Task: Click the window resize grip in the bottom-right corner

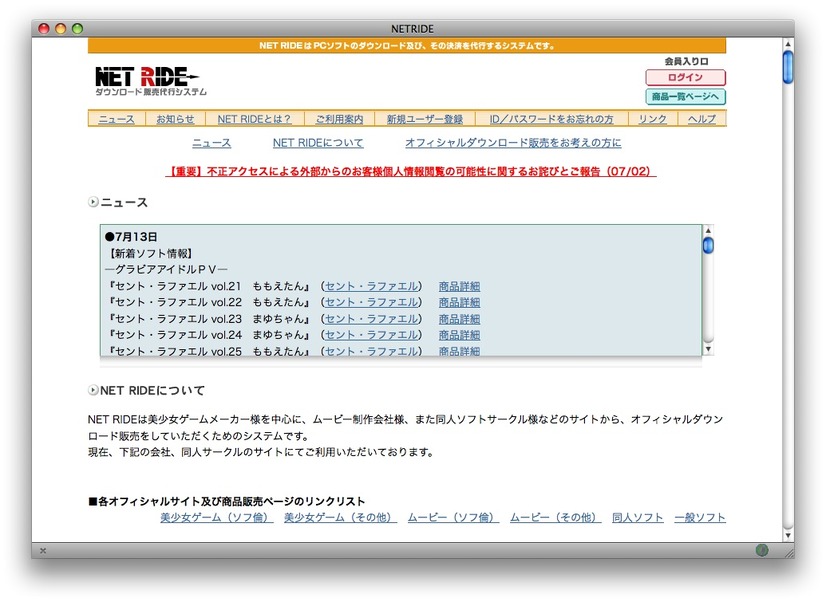Action: (789, 552)
